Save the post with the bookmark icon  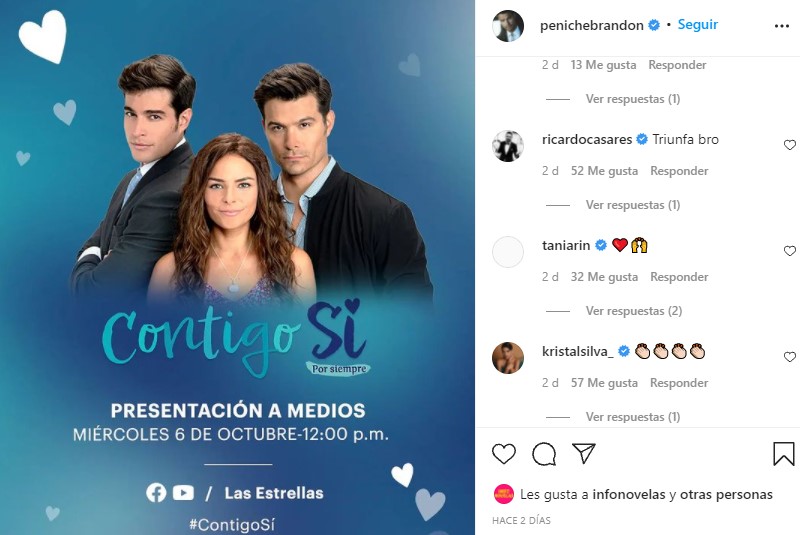pos(784,453)
